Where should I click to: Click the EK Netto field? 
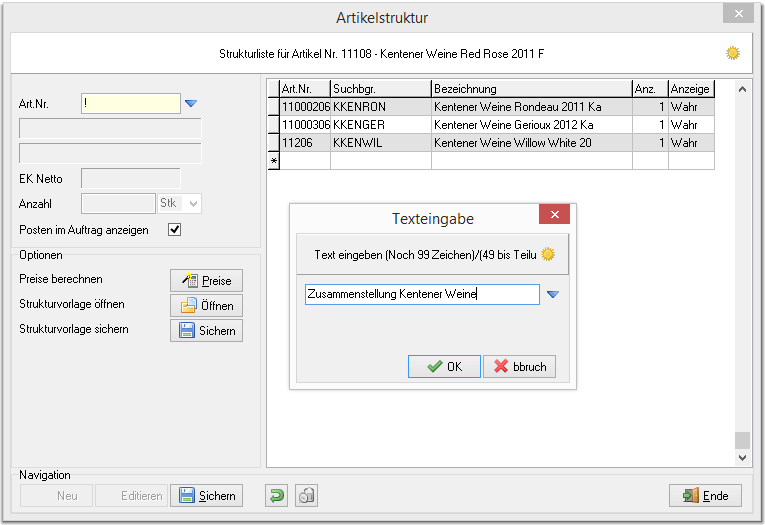click(131, 179)
